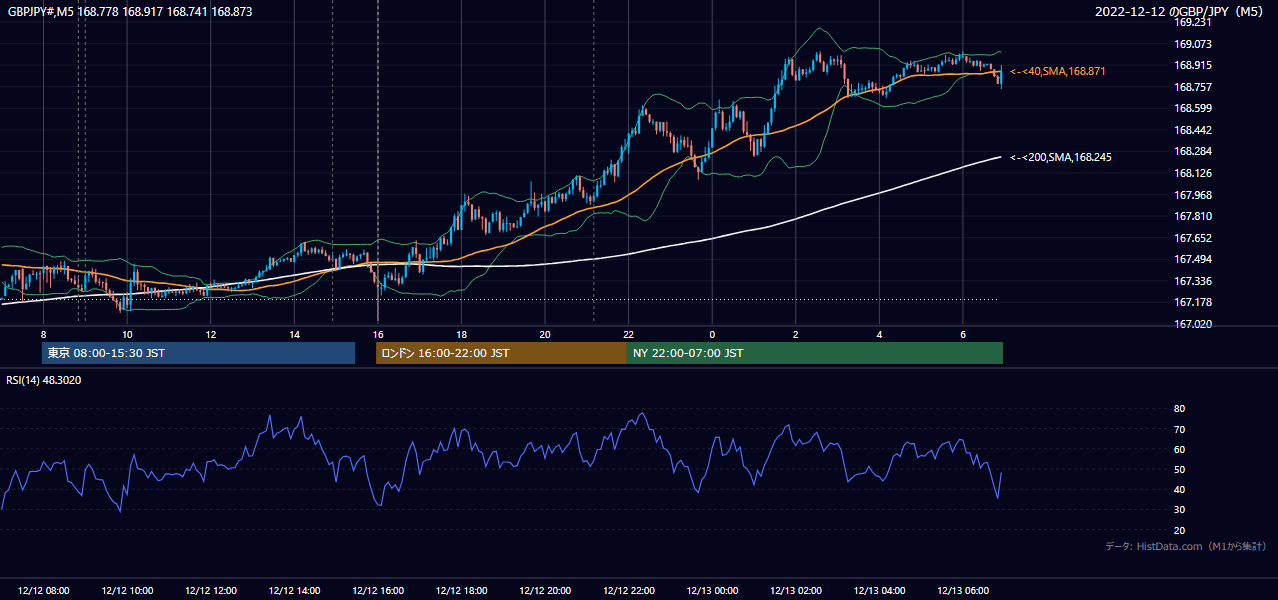Click RSI scale value 30
Image resolution: width=1278 pixels, height=600 pixels.
pos(1179,510)
